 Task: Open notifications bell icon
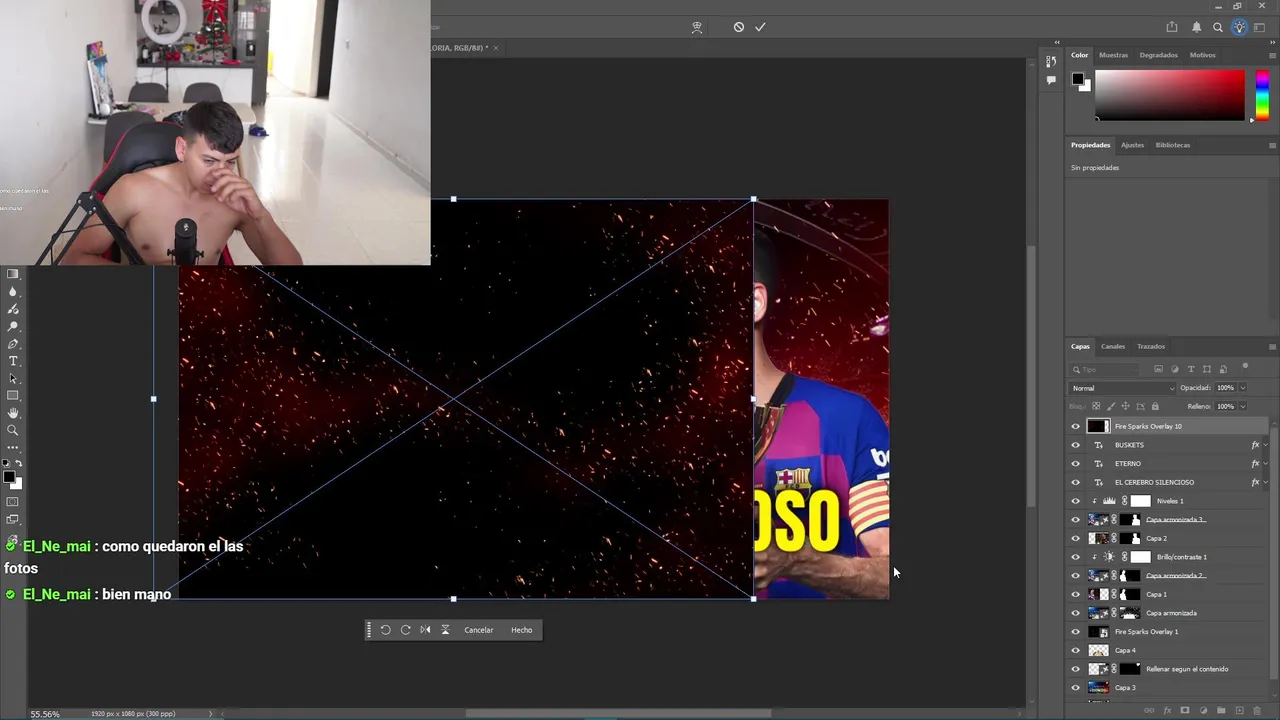pos(1196,27)
